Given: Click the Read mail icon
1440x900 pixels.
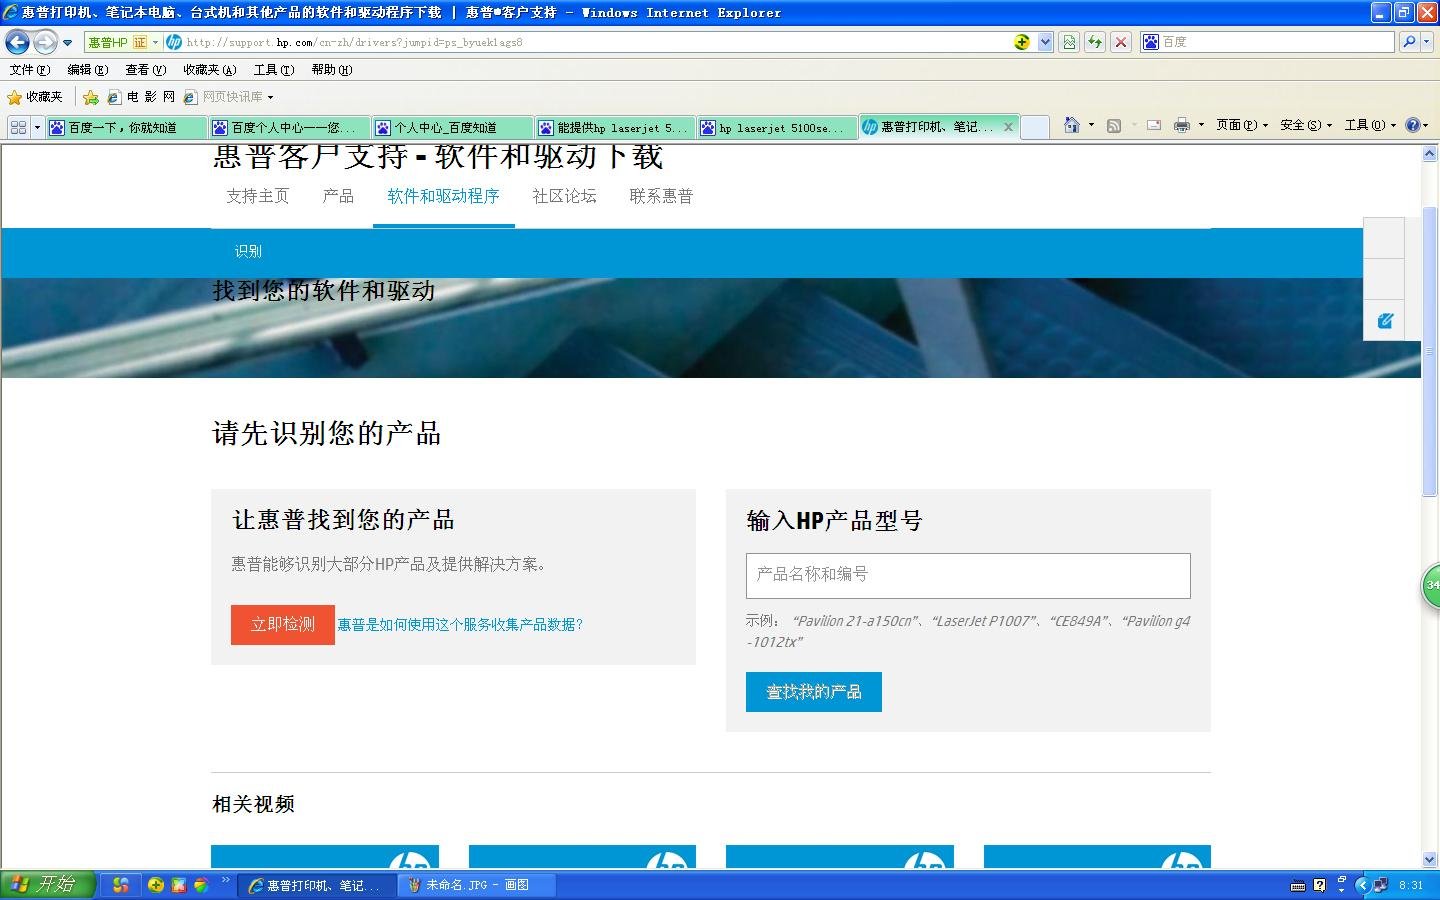Looking at the screenshot, I should (1154, 125).
